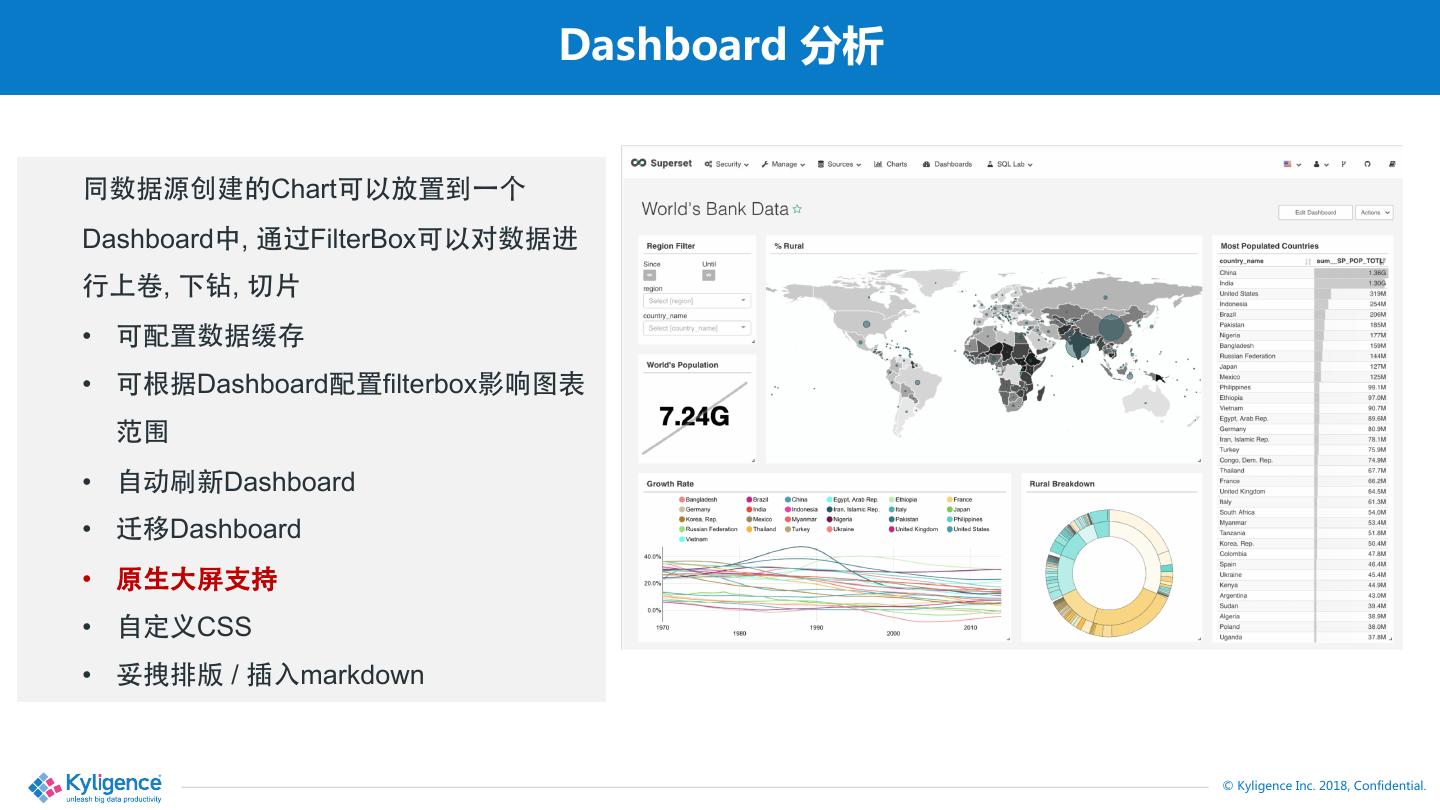Image resolution: width=1440 pixels, height=810 pixels.
Task: Toggle the Until date filter button
Action: coord(709,275)
